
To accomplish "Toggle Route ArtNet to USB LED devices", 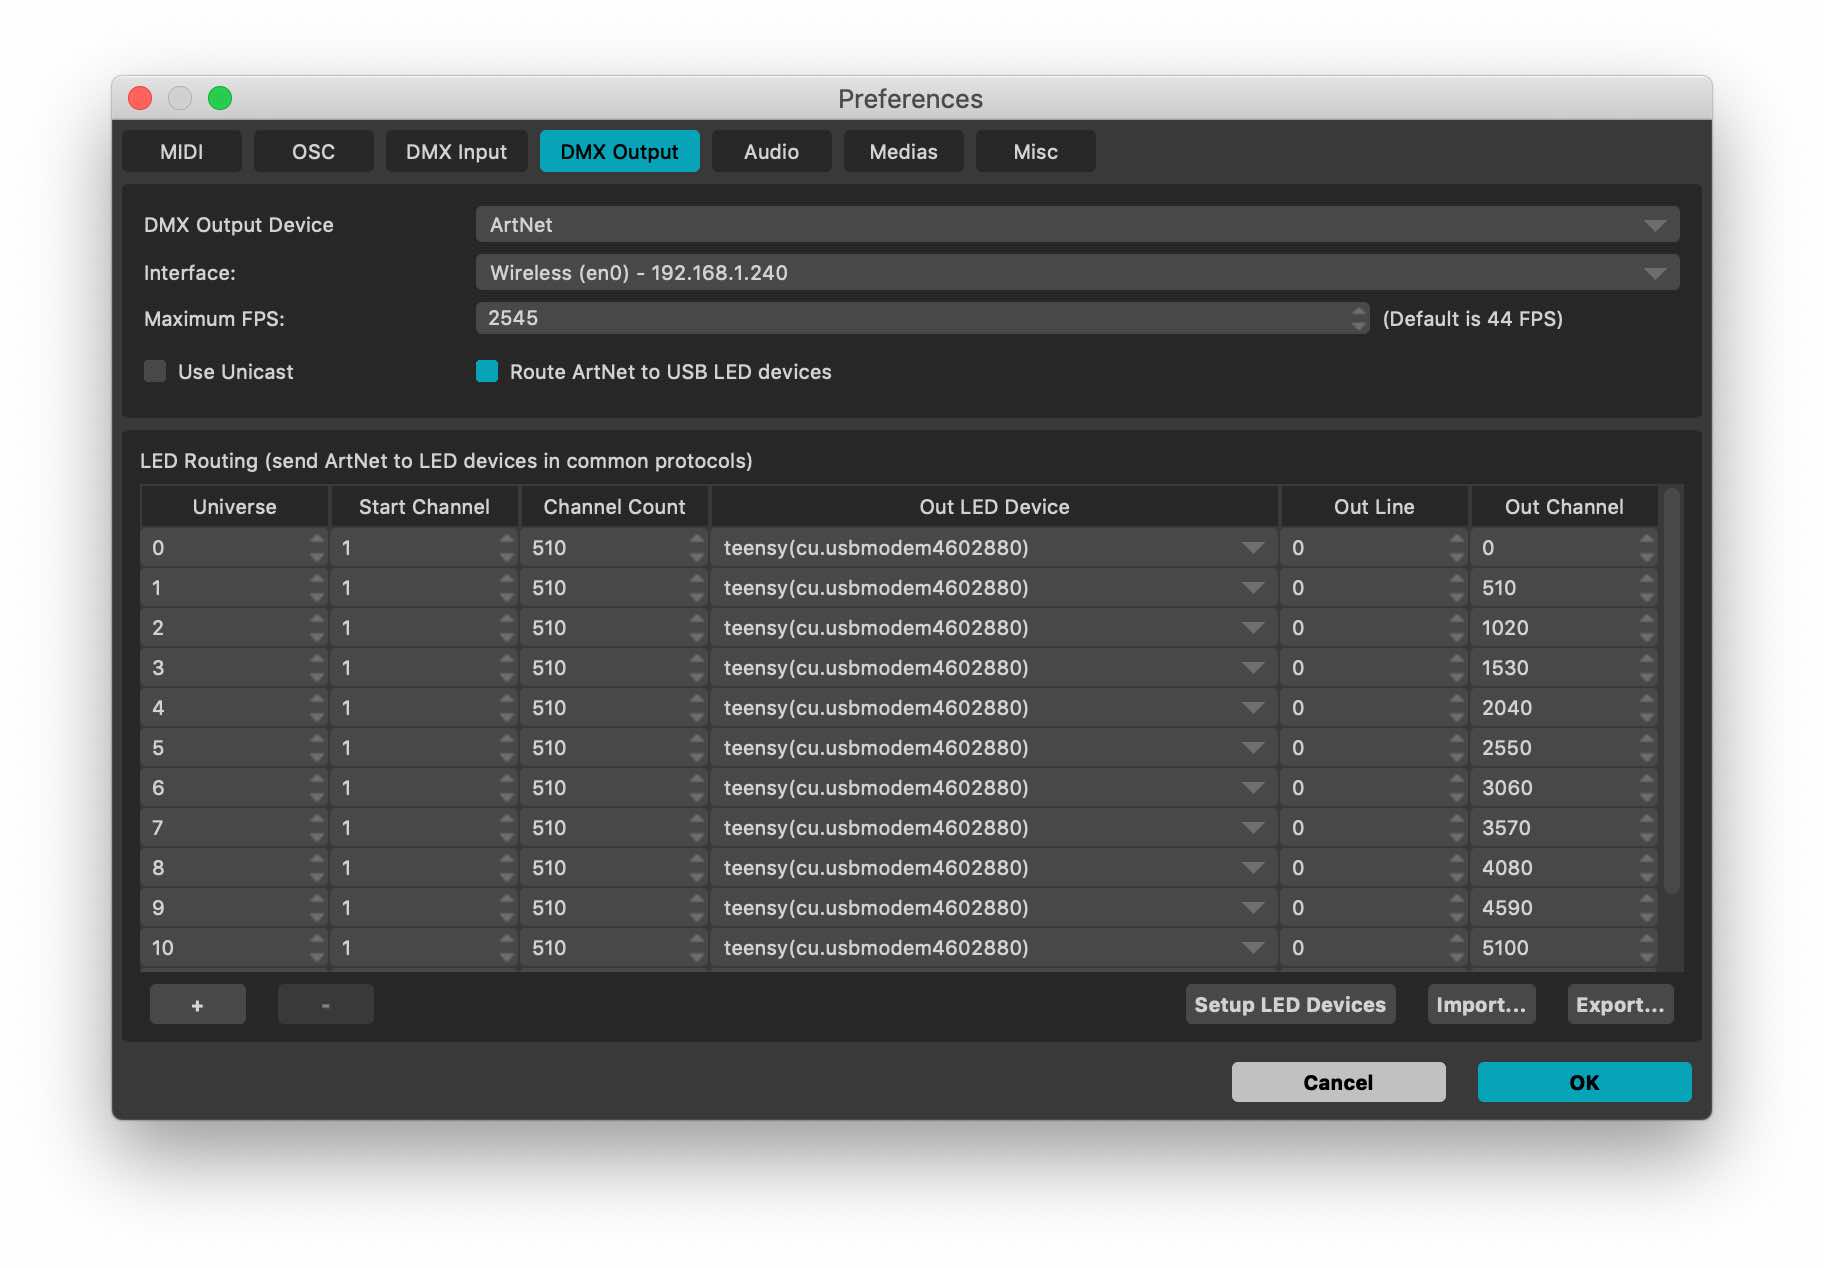I will [487, 372].
